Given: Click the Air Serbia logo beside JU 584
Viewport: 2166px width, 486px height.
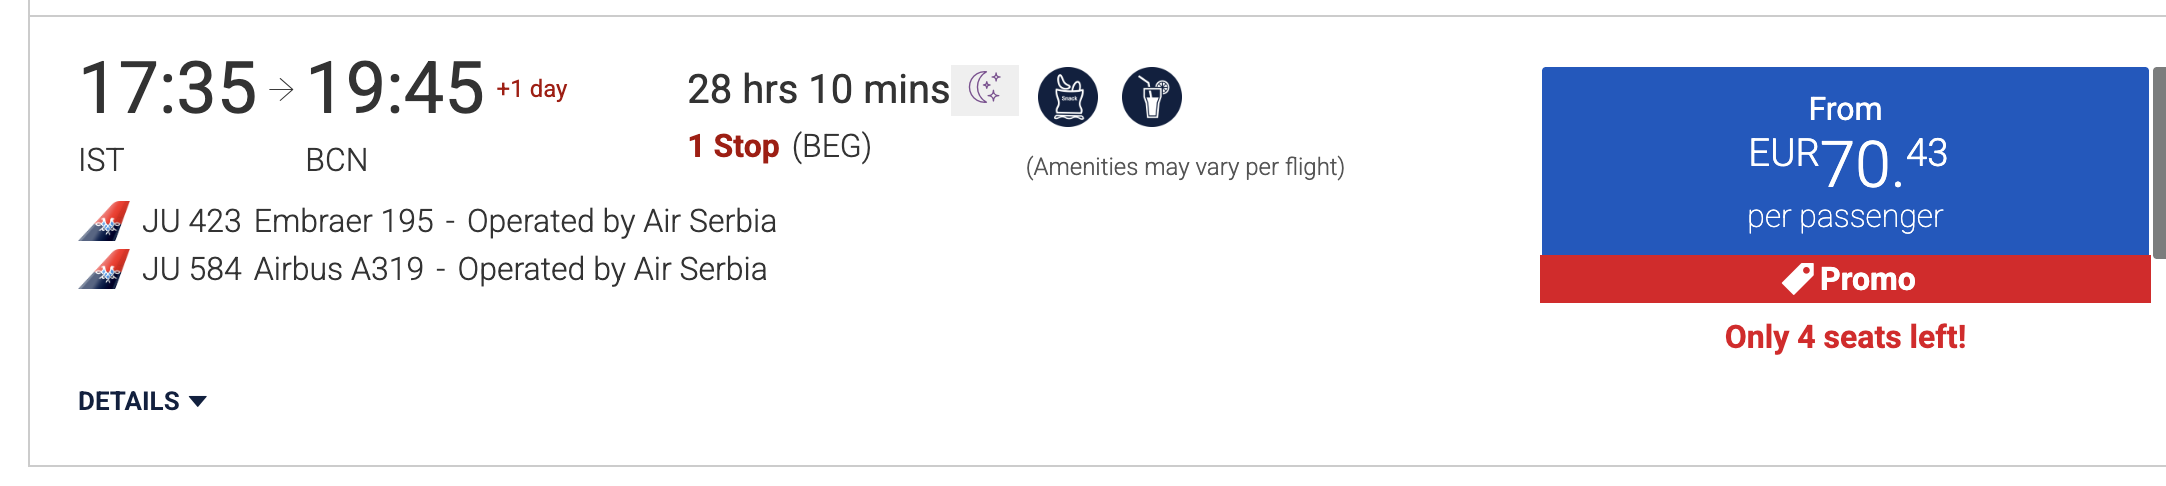Looking at the screenshot, I should [104, 269].
